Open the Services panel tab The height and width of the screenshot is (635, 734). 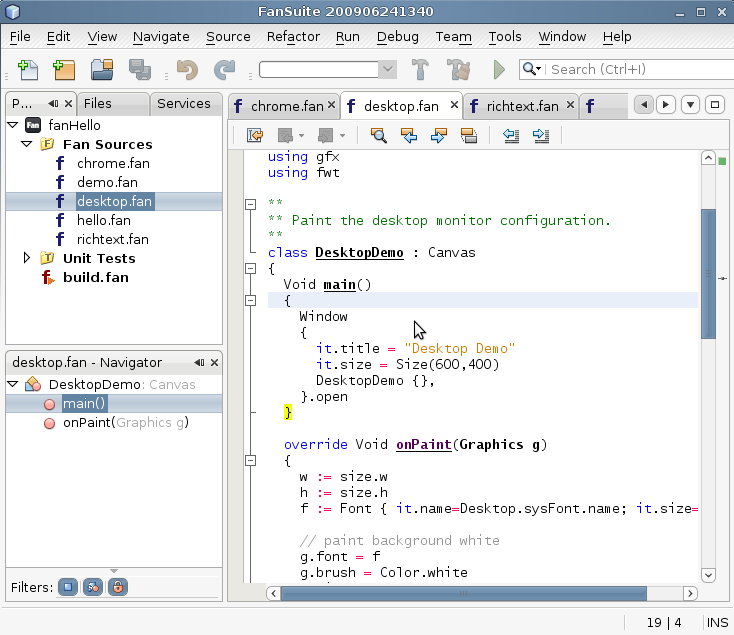[x=184, y=104]
